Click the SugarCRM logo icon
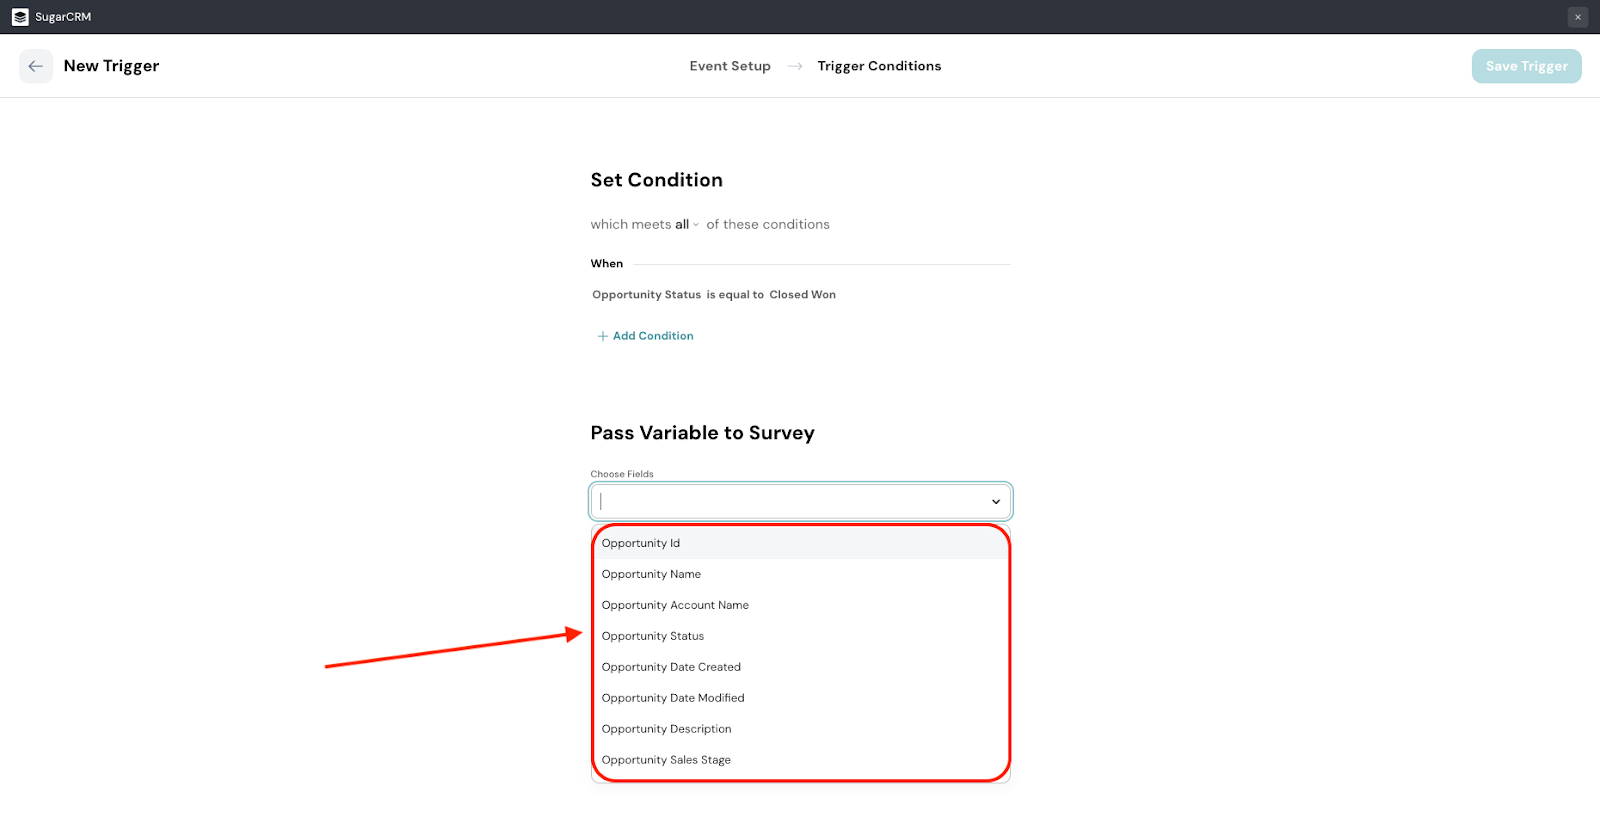 point(20,17)
